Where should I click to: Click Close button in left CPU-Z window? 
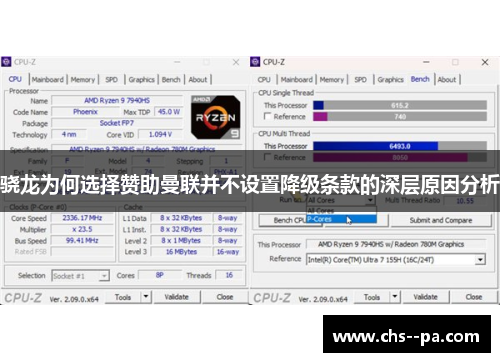coord(225,297)
